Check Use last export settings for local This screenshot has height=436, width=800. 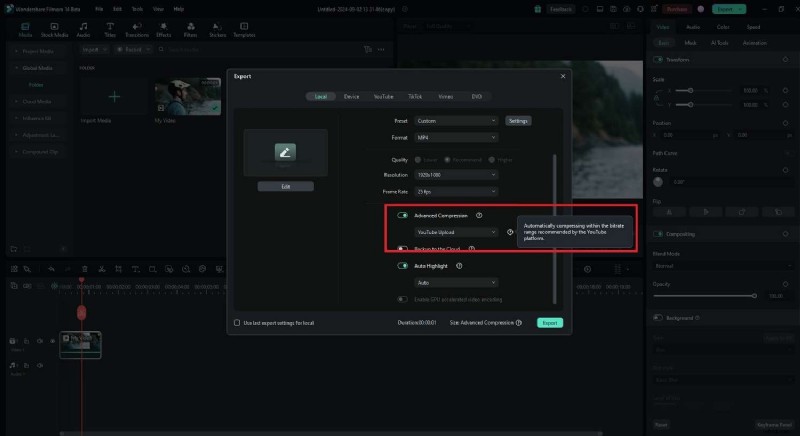point(237,322)
